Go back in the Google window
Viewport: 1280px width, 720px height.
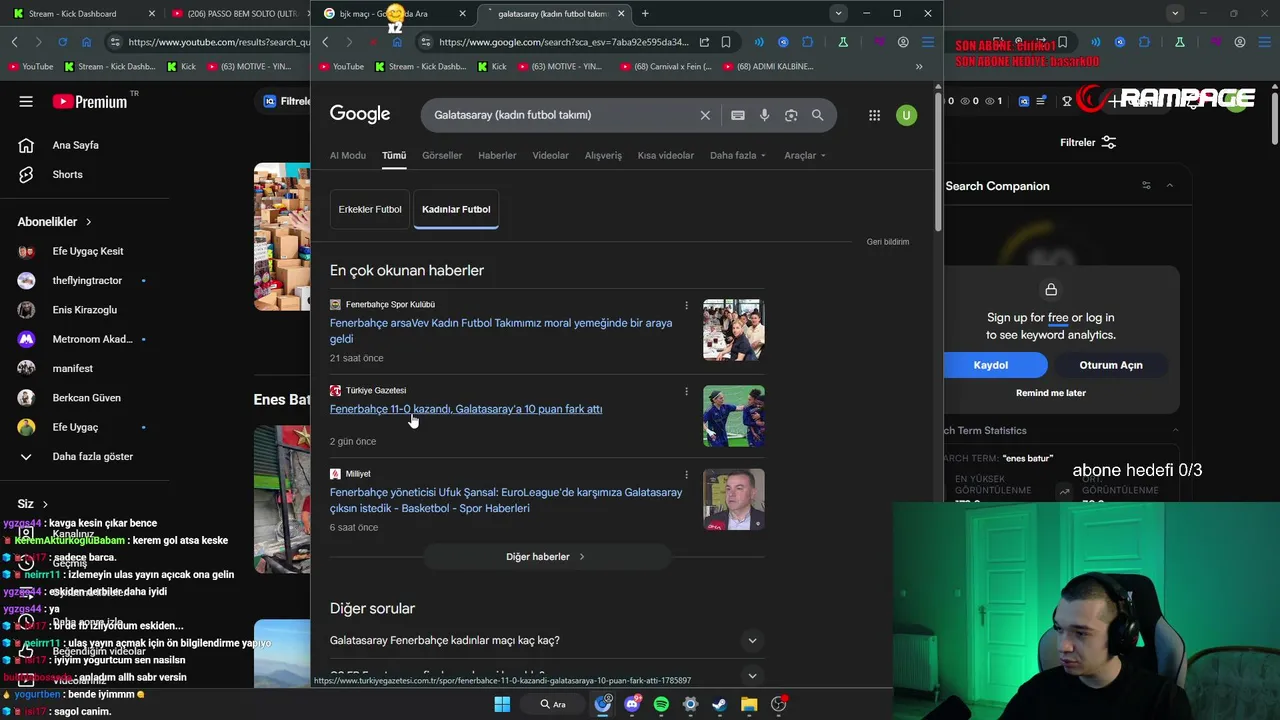[325, 42]
